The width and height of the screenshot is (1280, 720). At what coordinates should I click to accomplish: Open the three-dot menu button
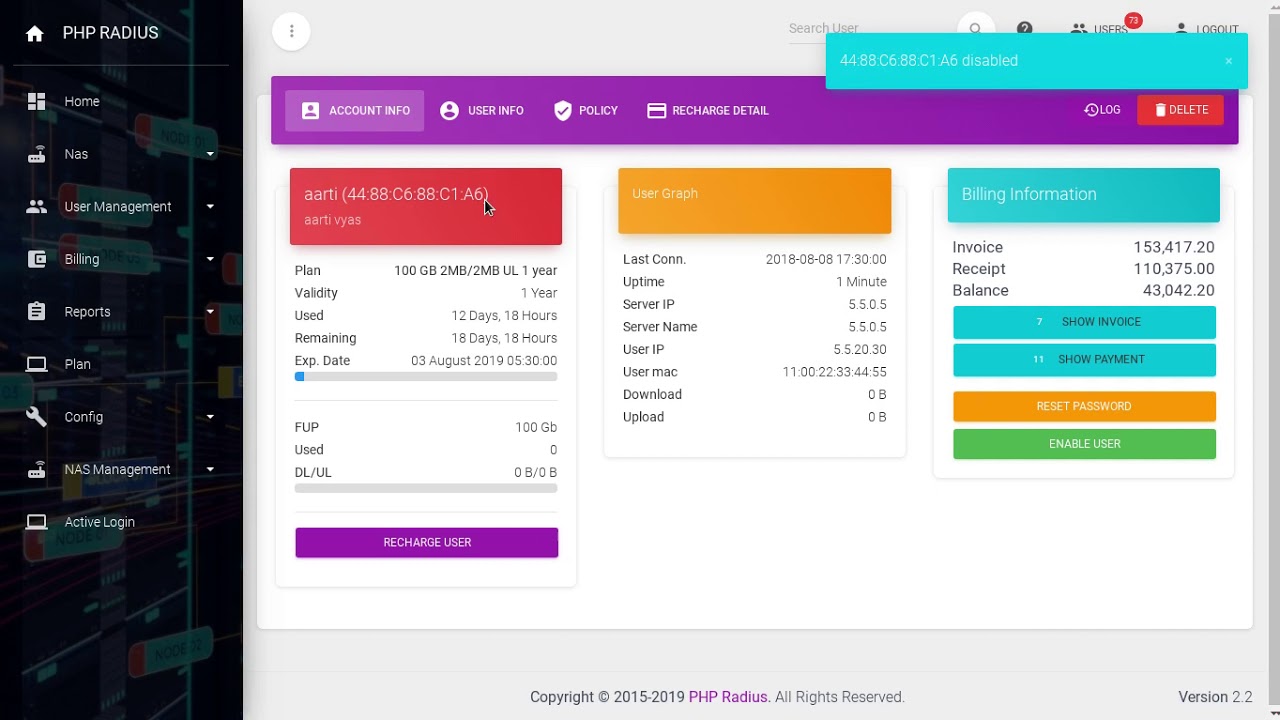pos(291,31)
